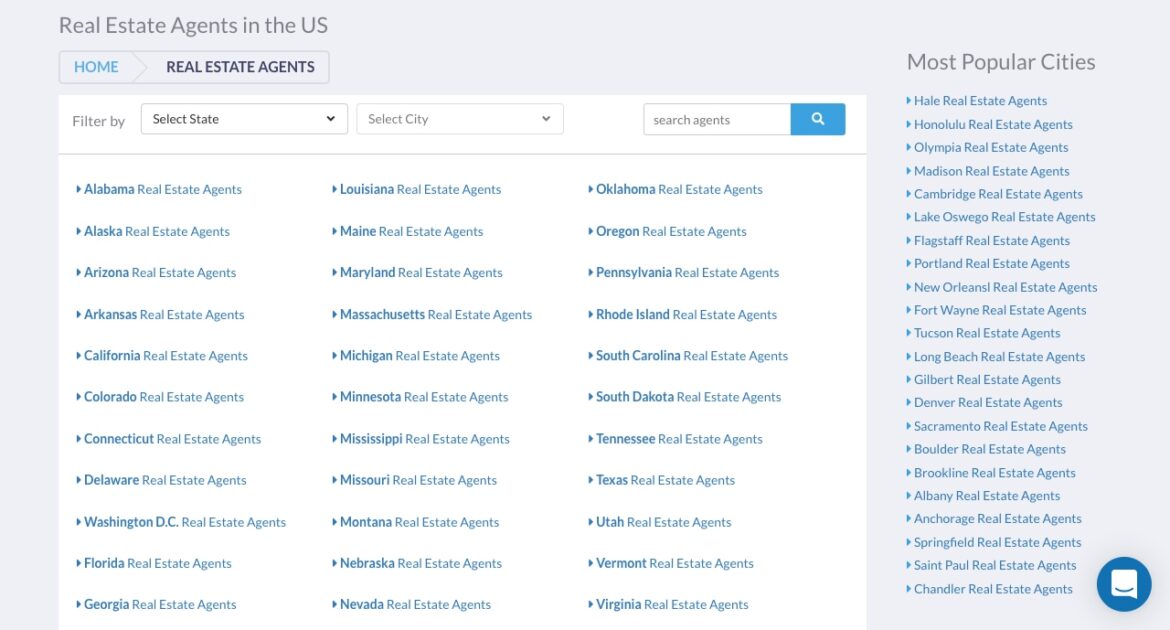Select Lake Oswego Real Estate Agents
Screen dimensions: 1170x630
[1004, 217]
